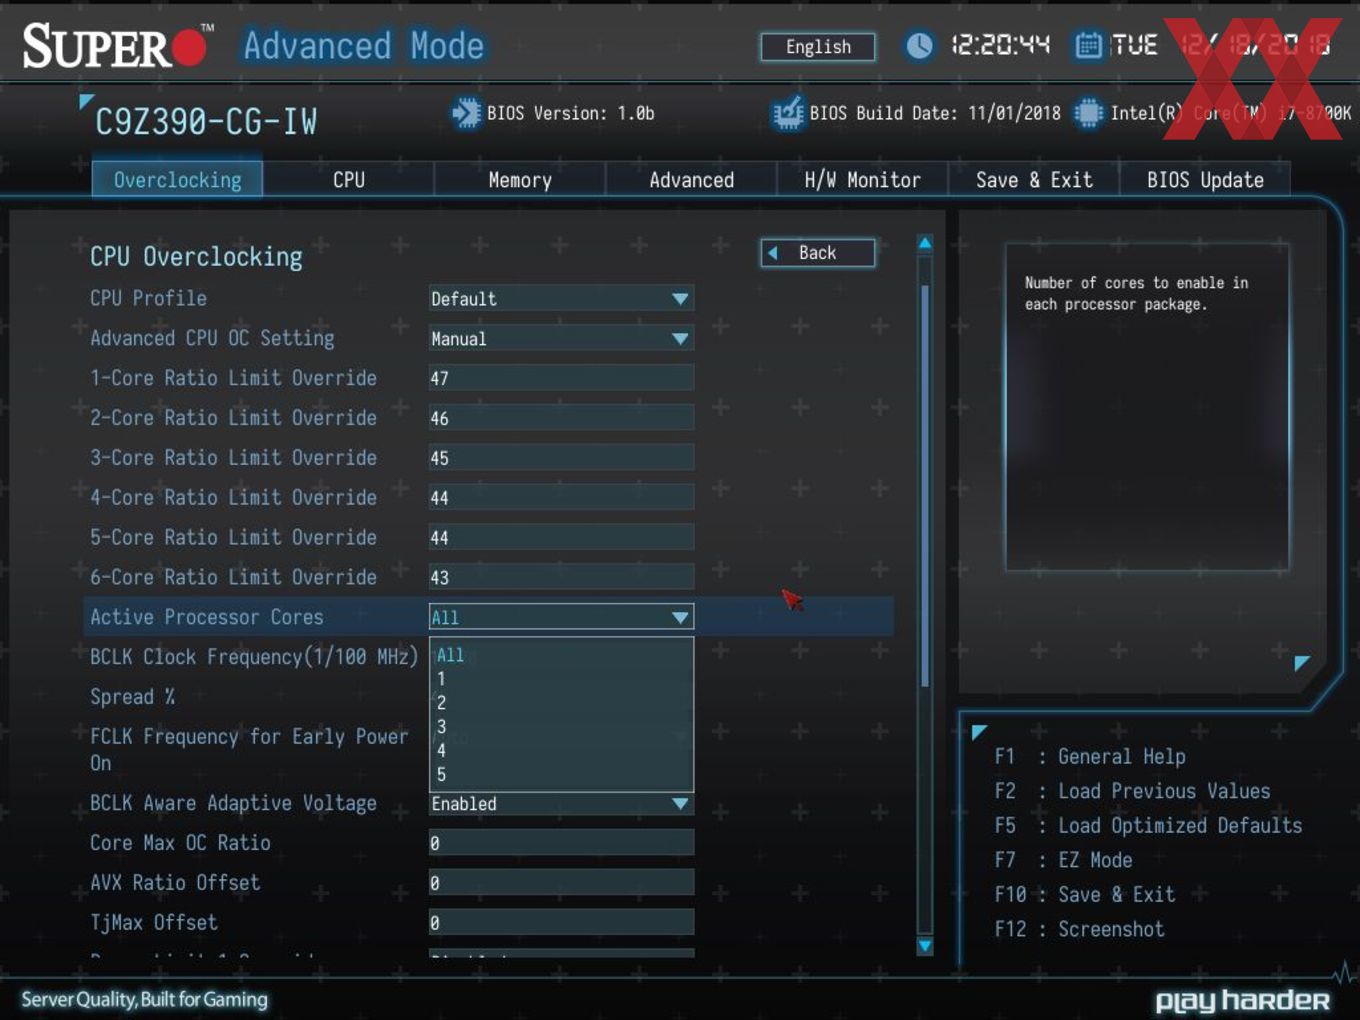Collapse the Active Processor Cores dropdown
1360x1020 pixels.
(561, 617)
